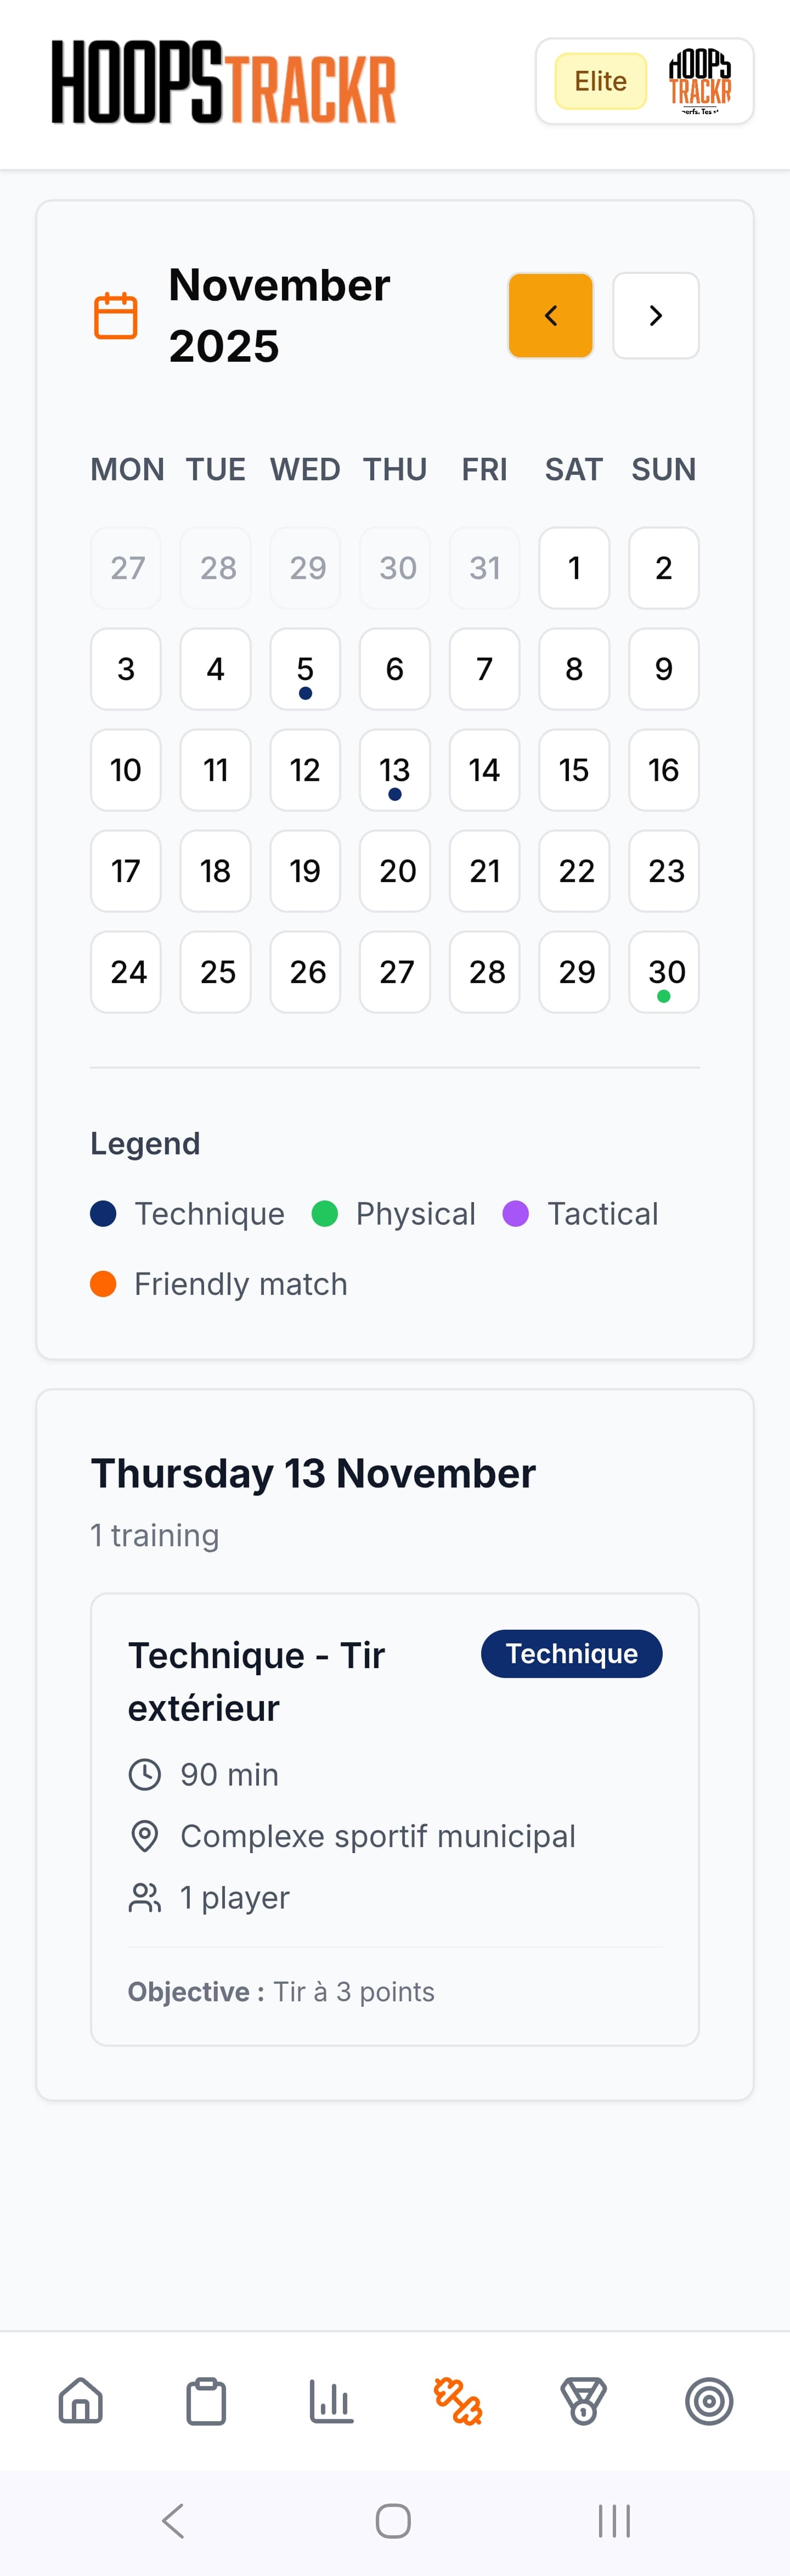Screen dimensions: 790x2576
Task: Click the HoopsTrackr header logo
Action: pos(224,82)
